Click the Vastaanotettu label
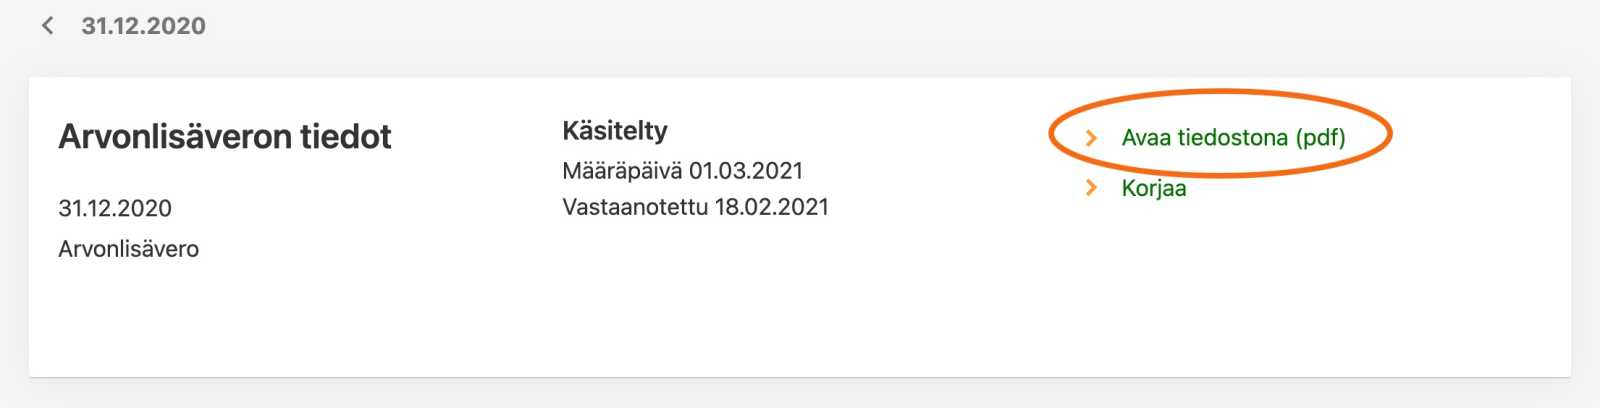1600x408 pixels. point(634,207)
